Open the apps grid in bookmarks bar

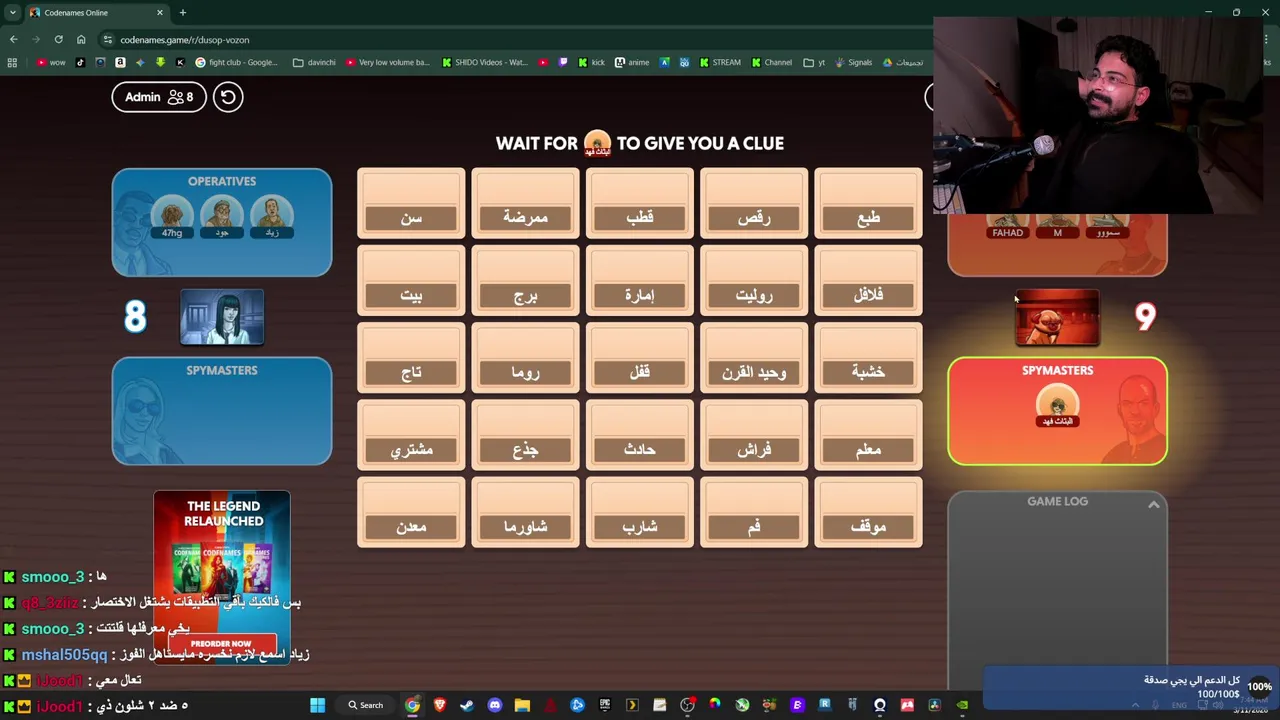(x=12, y=62)
